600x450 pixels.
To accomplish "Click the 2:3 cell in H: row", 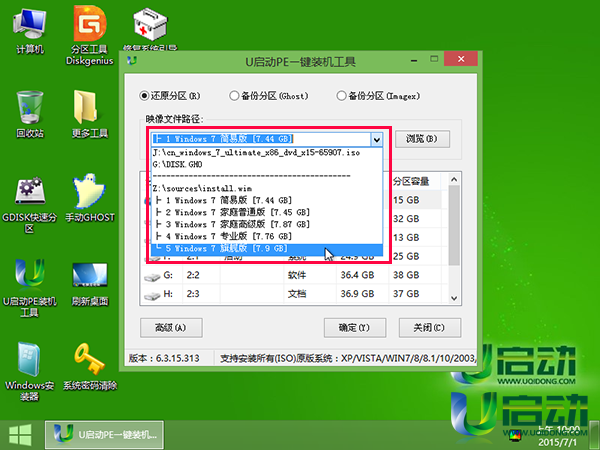I will (x=193, y=293).
